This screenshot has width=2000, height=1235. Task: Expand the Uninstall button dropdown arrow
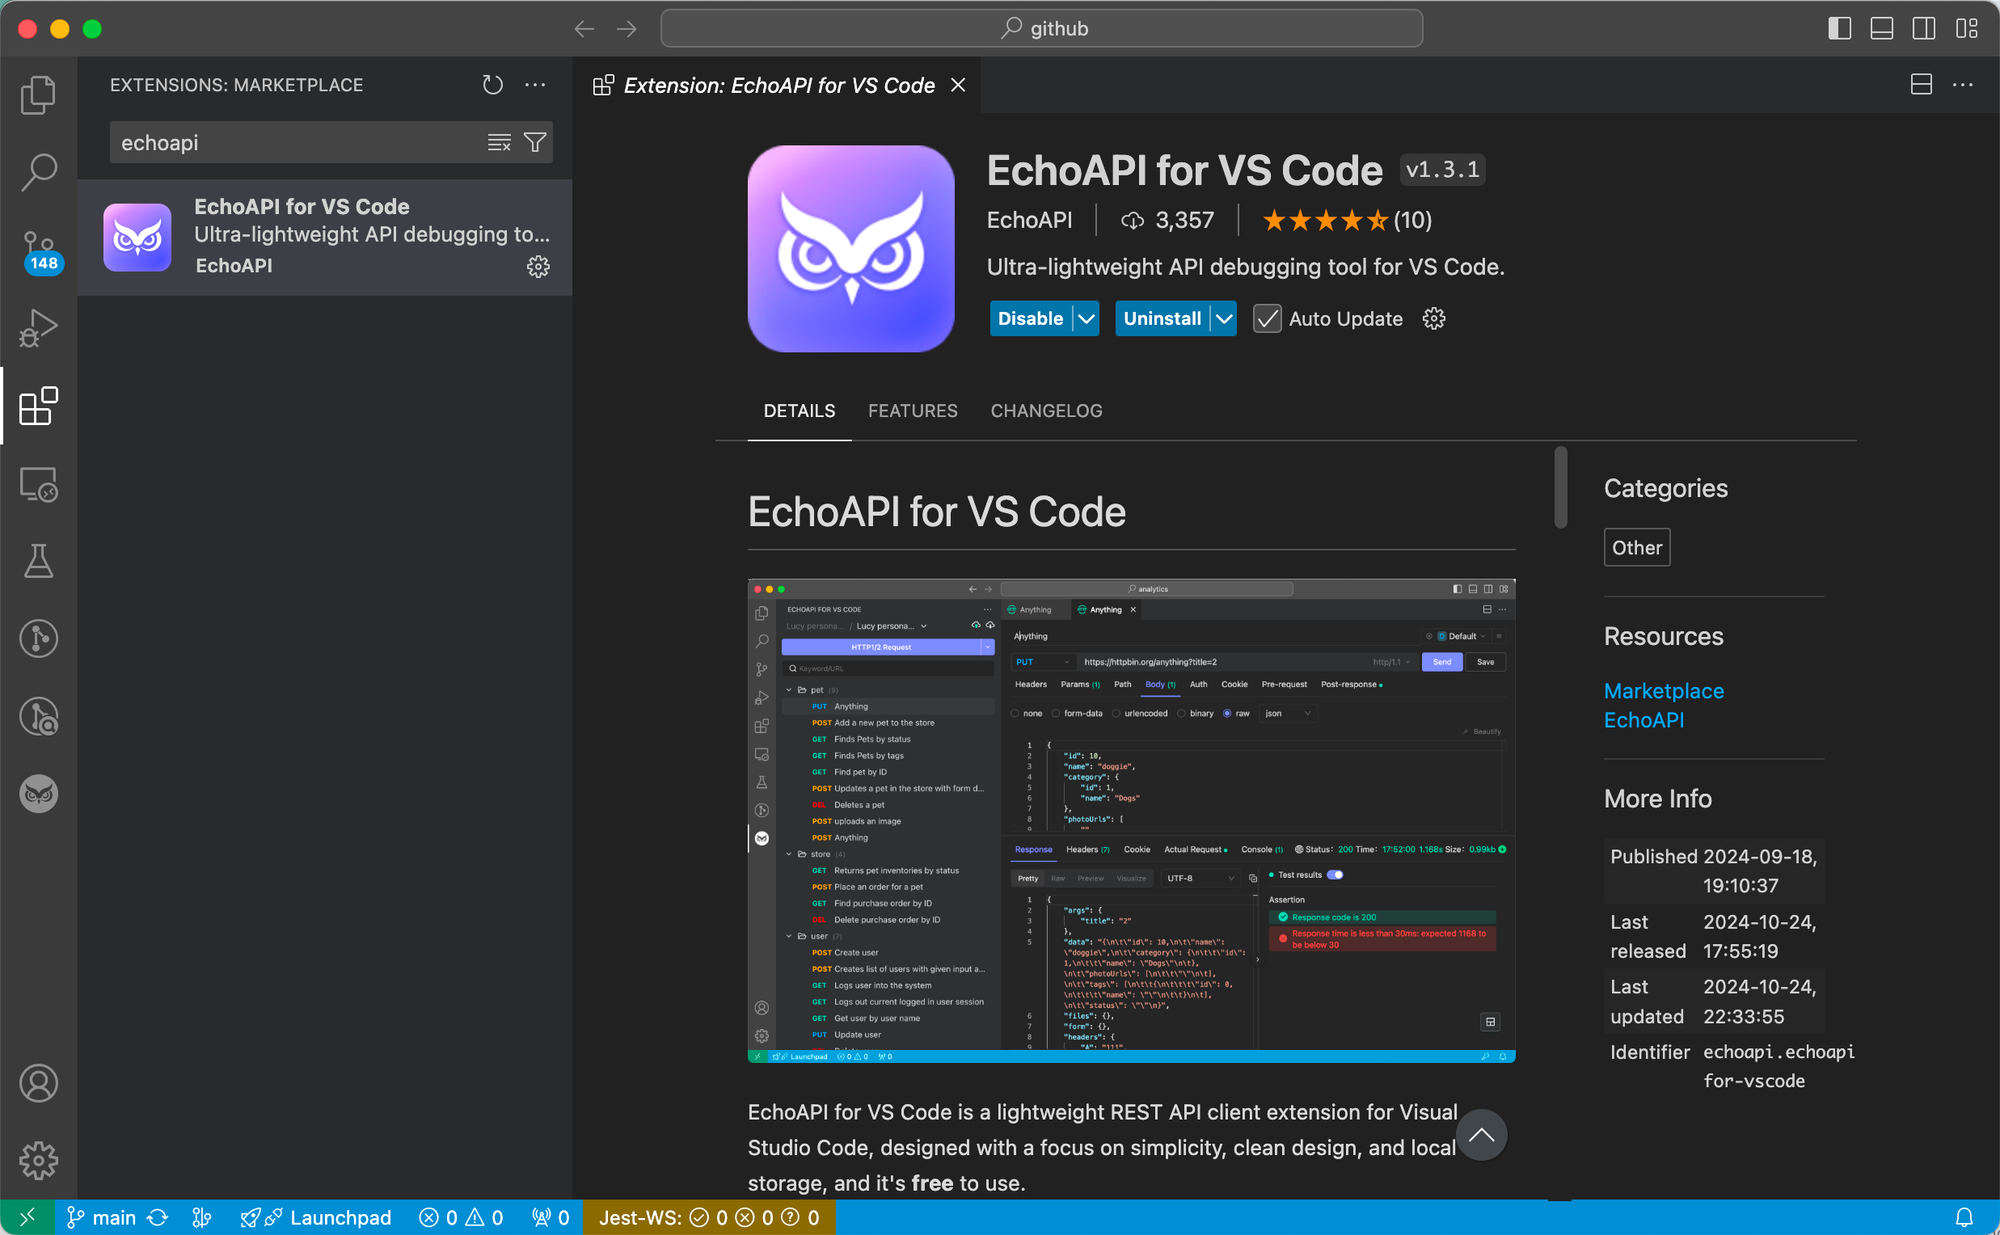[x=1223, y=317]
